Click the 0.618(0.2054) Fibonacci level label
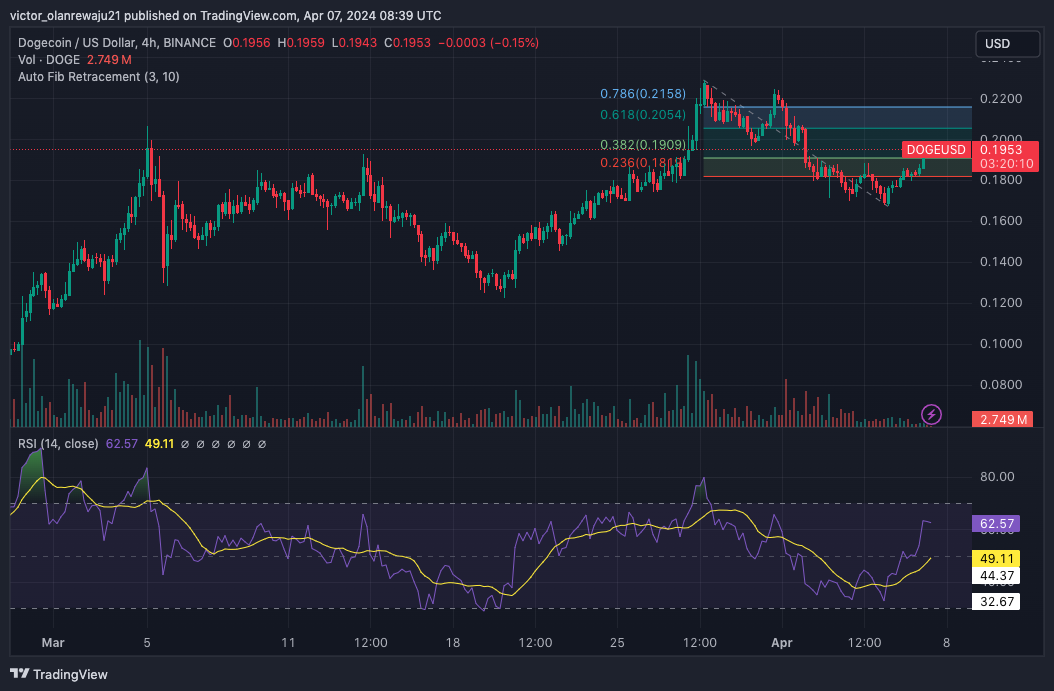 (x=643, y=114)
